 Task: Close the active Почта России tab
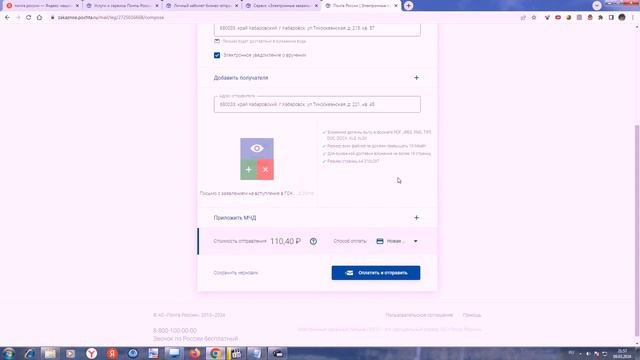pos(396,6)
